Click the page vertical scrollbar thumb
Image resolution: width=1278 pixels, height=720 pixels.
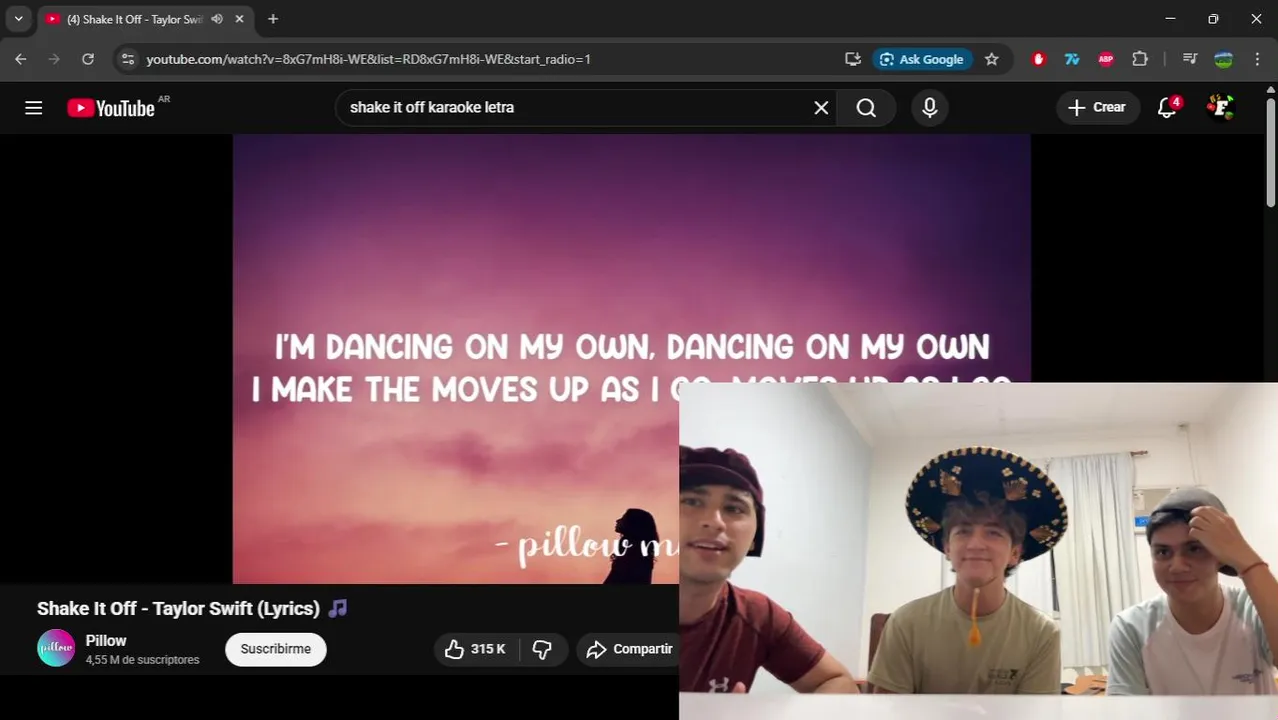point(1271,152)
